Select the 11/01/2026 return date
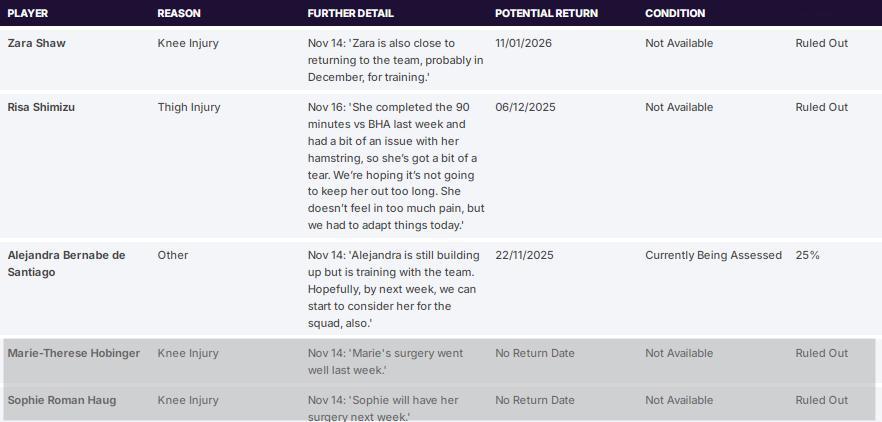The width and height of the screenshot is (882, 422). (x=523, y=43)
